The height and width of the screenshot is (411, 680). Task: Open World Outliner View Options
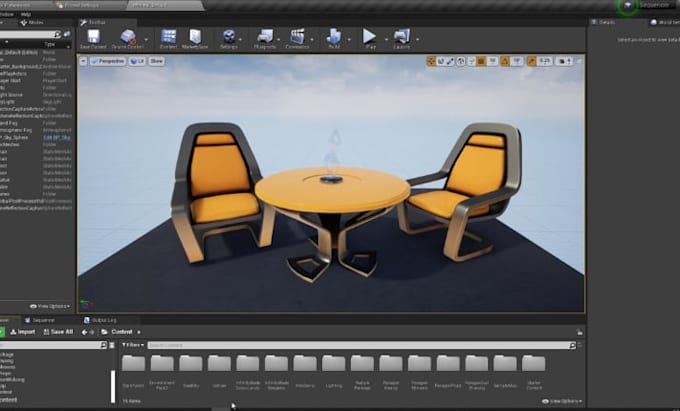(x=50, y=306)
